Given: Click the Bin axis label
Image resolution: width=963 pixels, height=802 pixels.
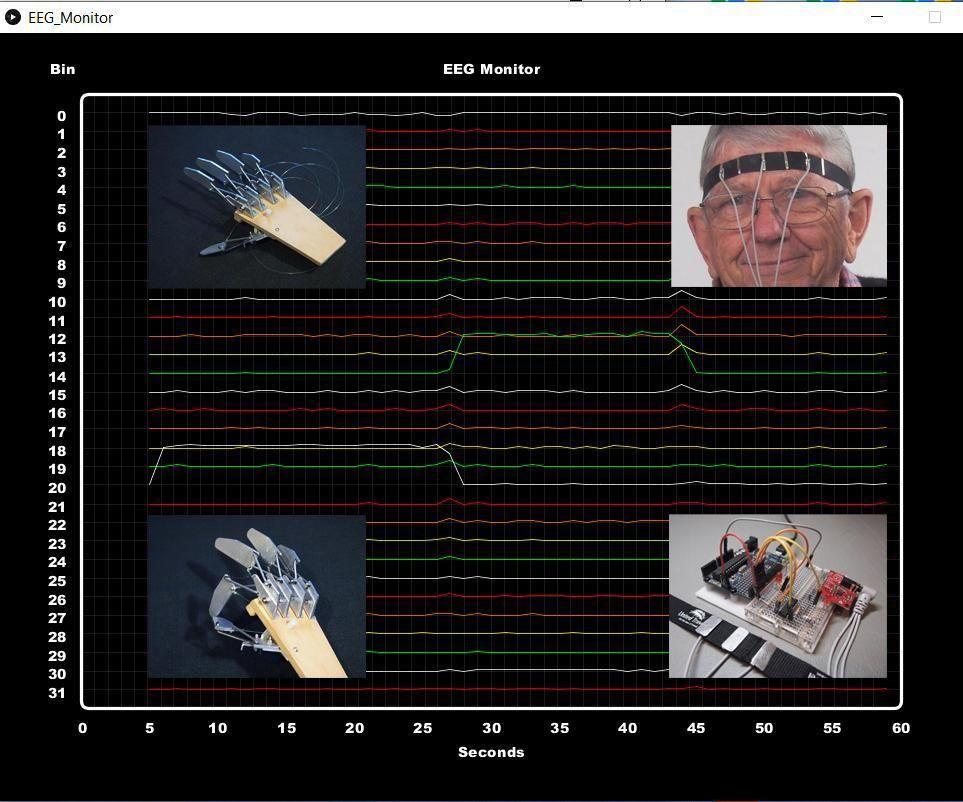Looking at the screenshot, I should tap(62, 69).
